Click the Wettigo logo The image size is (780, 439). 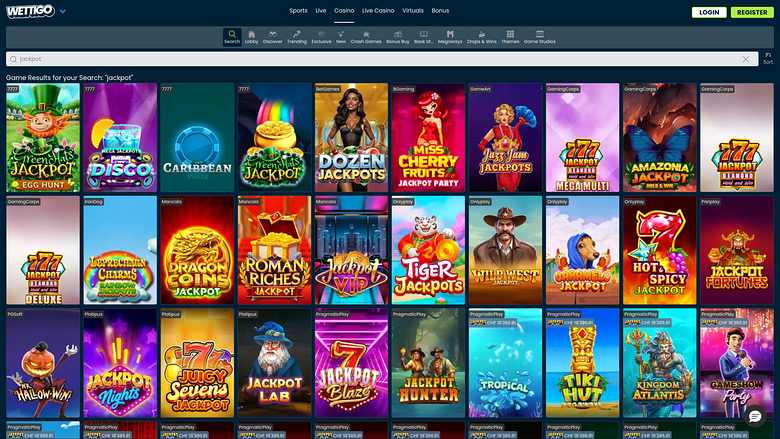tap(30, 11)
